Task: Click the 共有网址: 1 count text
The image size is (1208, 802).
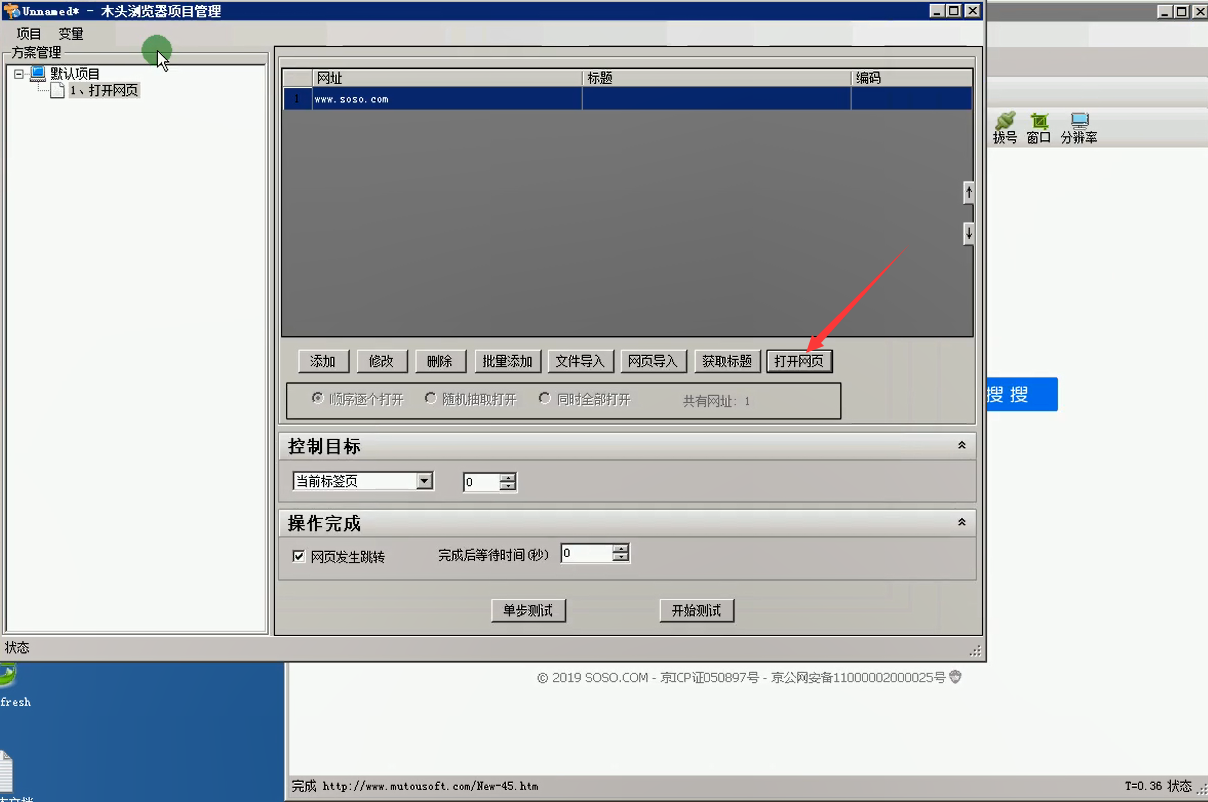Action: [716, 401]
